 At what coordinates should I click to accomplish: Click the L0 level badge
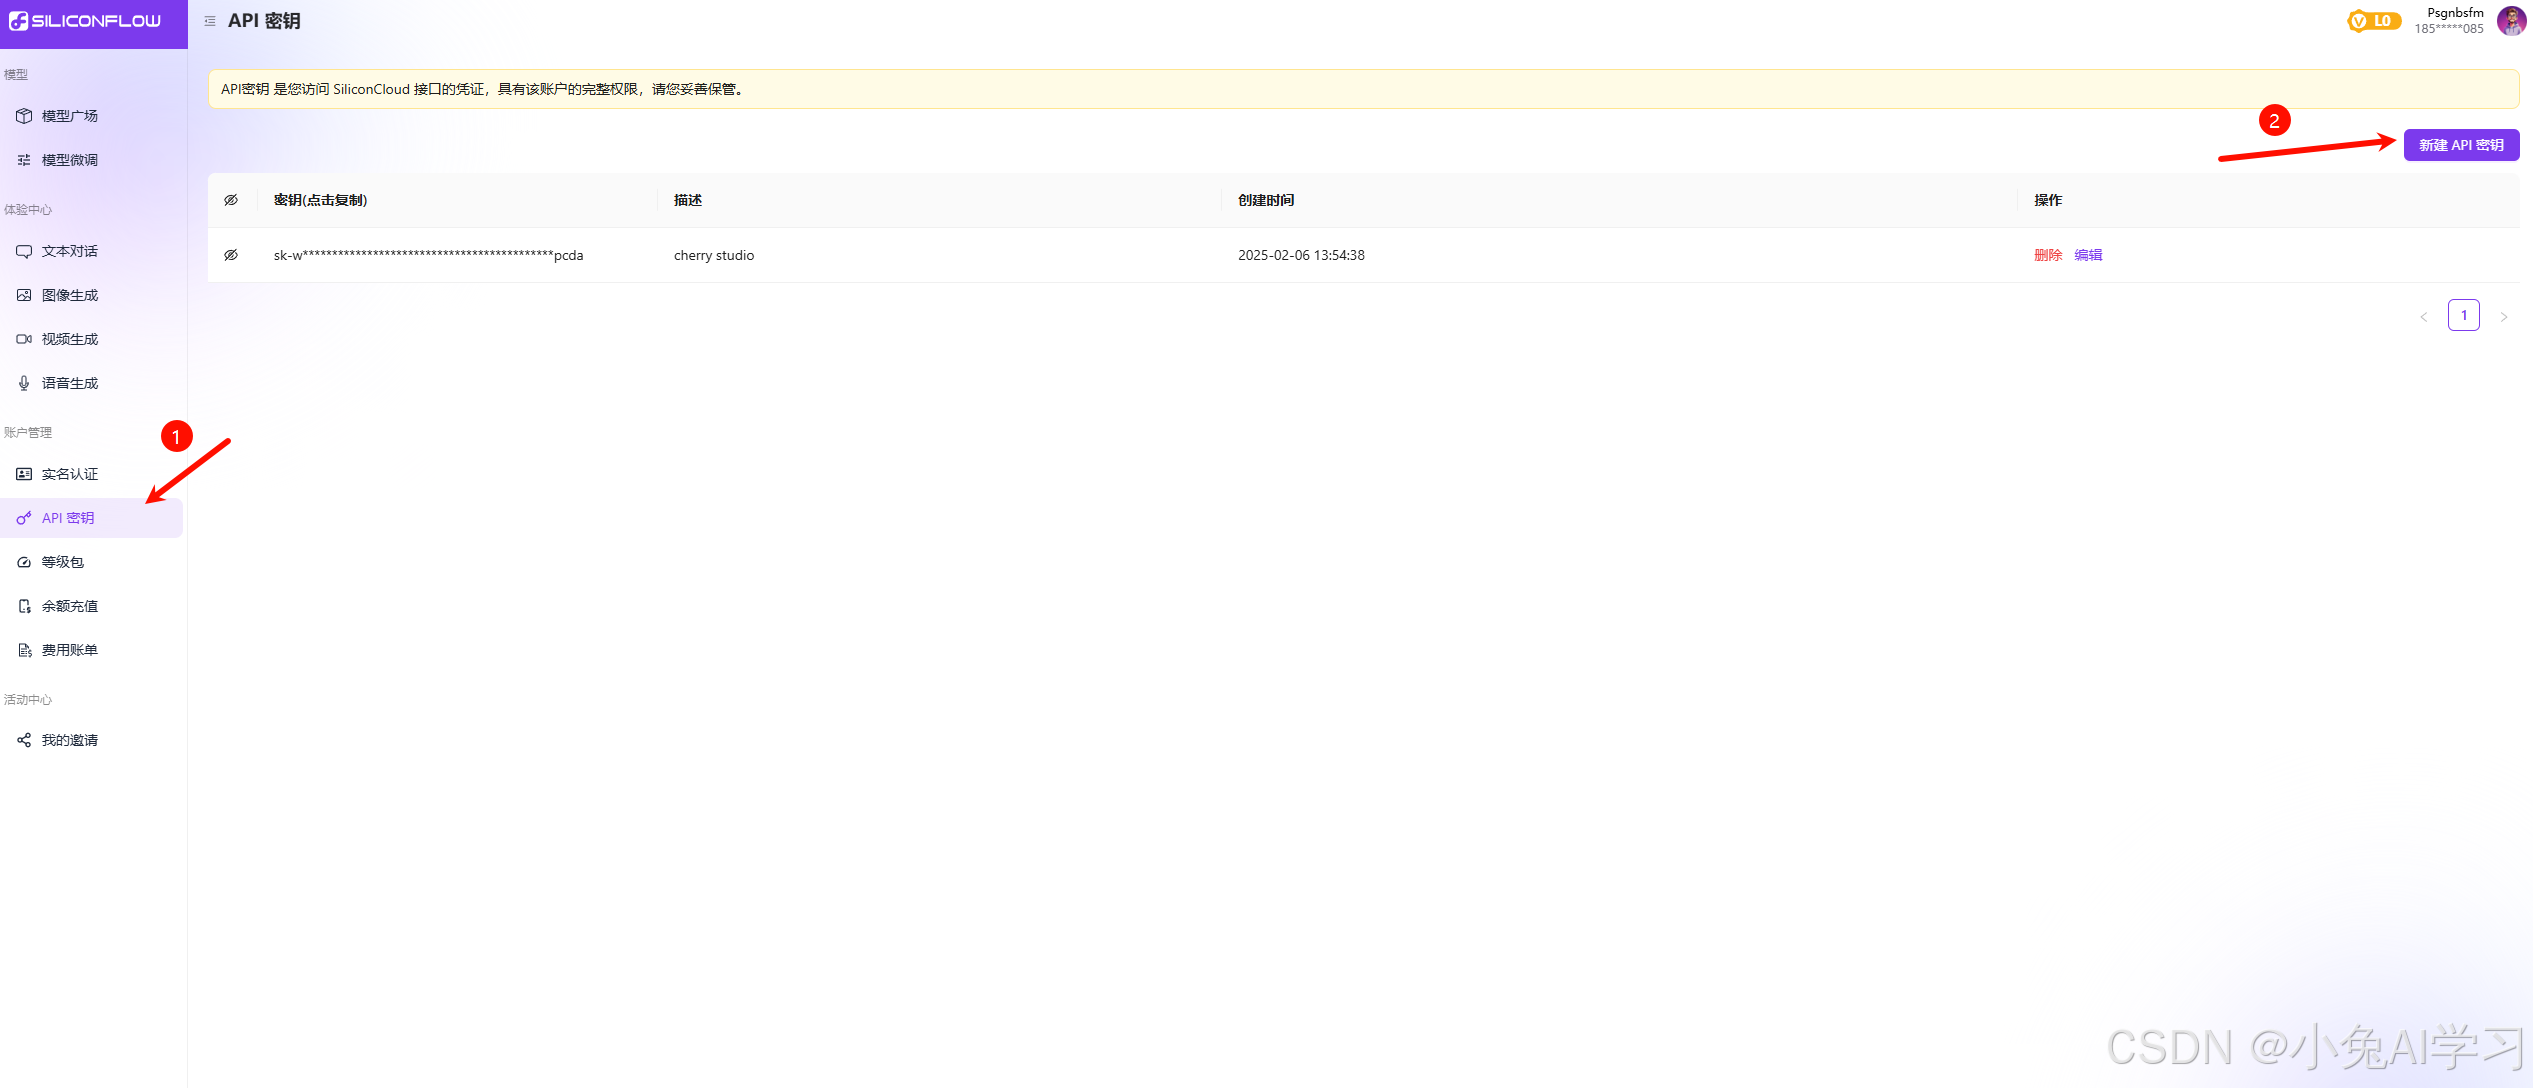point(2374,21)
